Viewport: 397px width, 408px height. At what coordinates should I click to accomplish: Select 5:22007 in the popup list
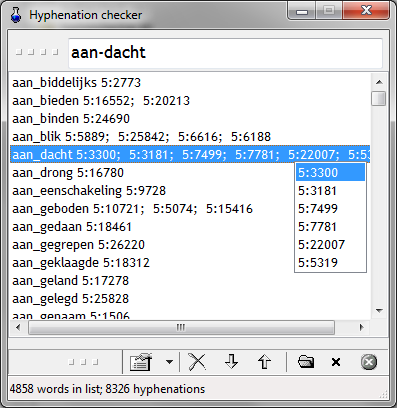tap(330, 245)
